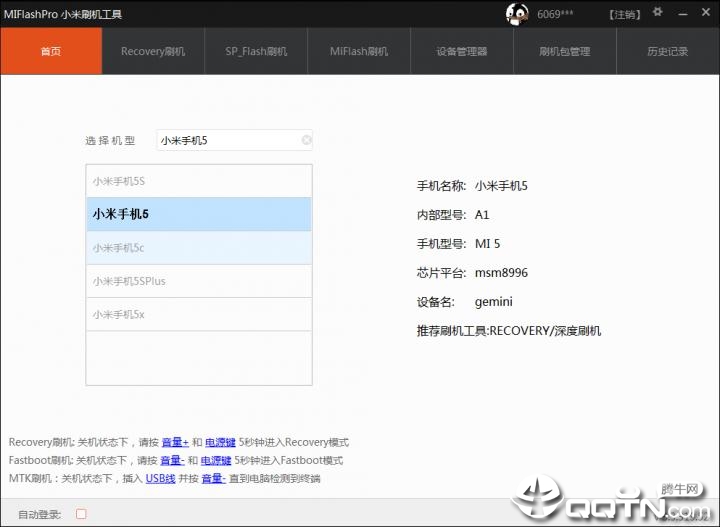Open the 刷机包管理 tab

565,51
